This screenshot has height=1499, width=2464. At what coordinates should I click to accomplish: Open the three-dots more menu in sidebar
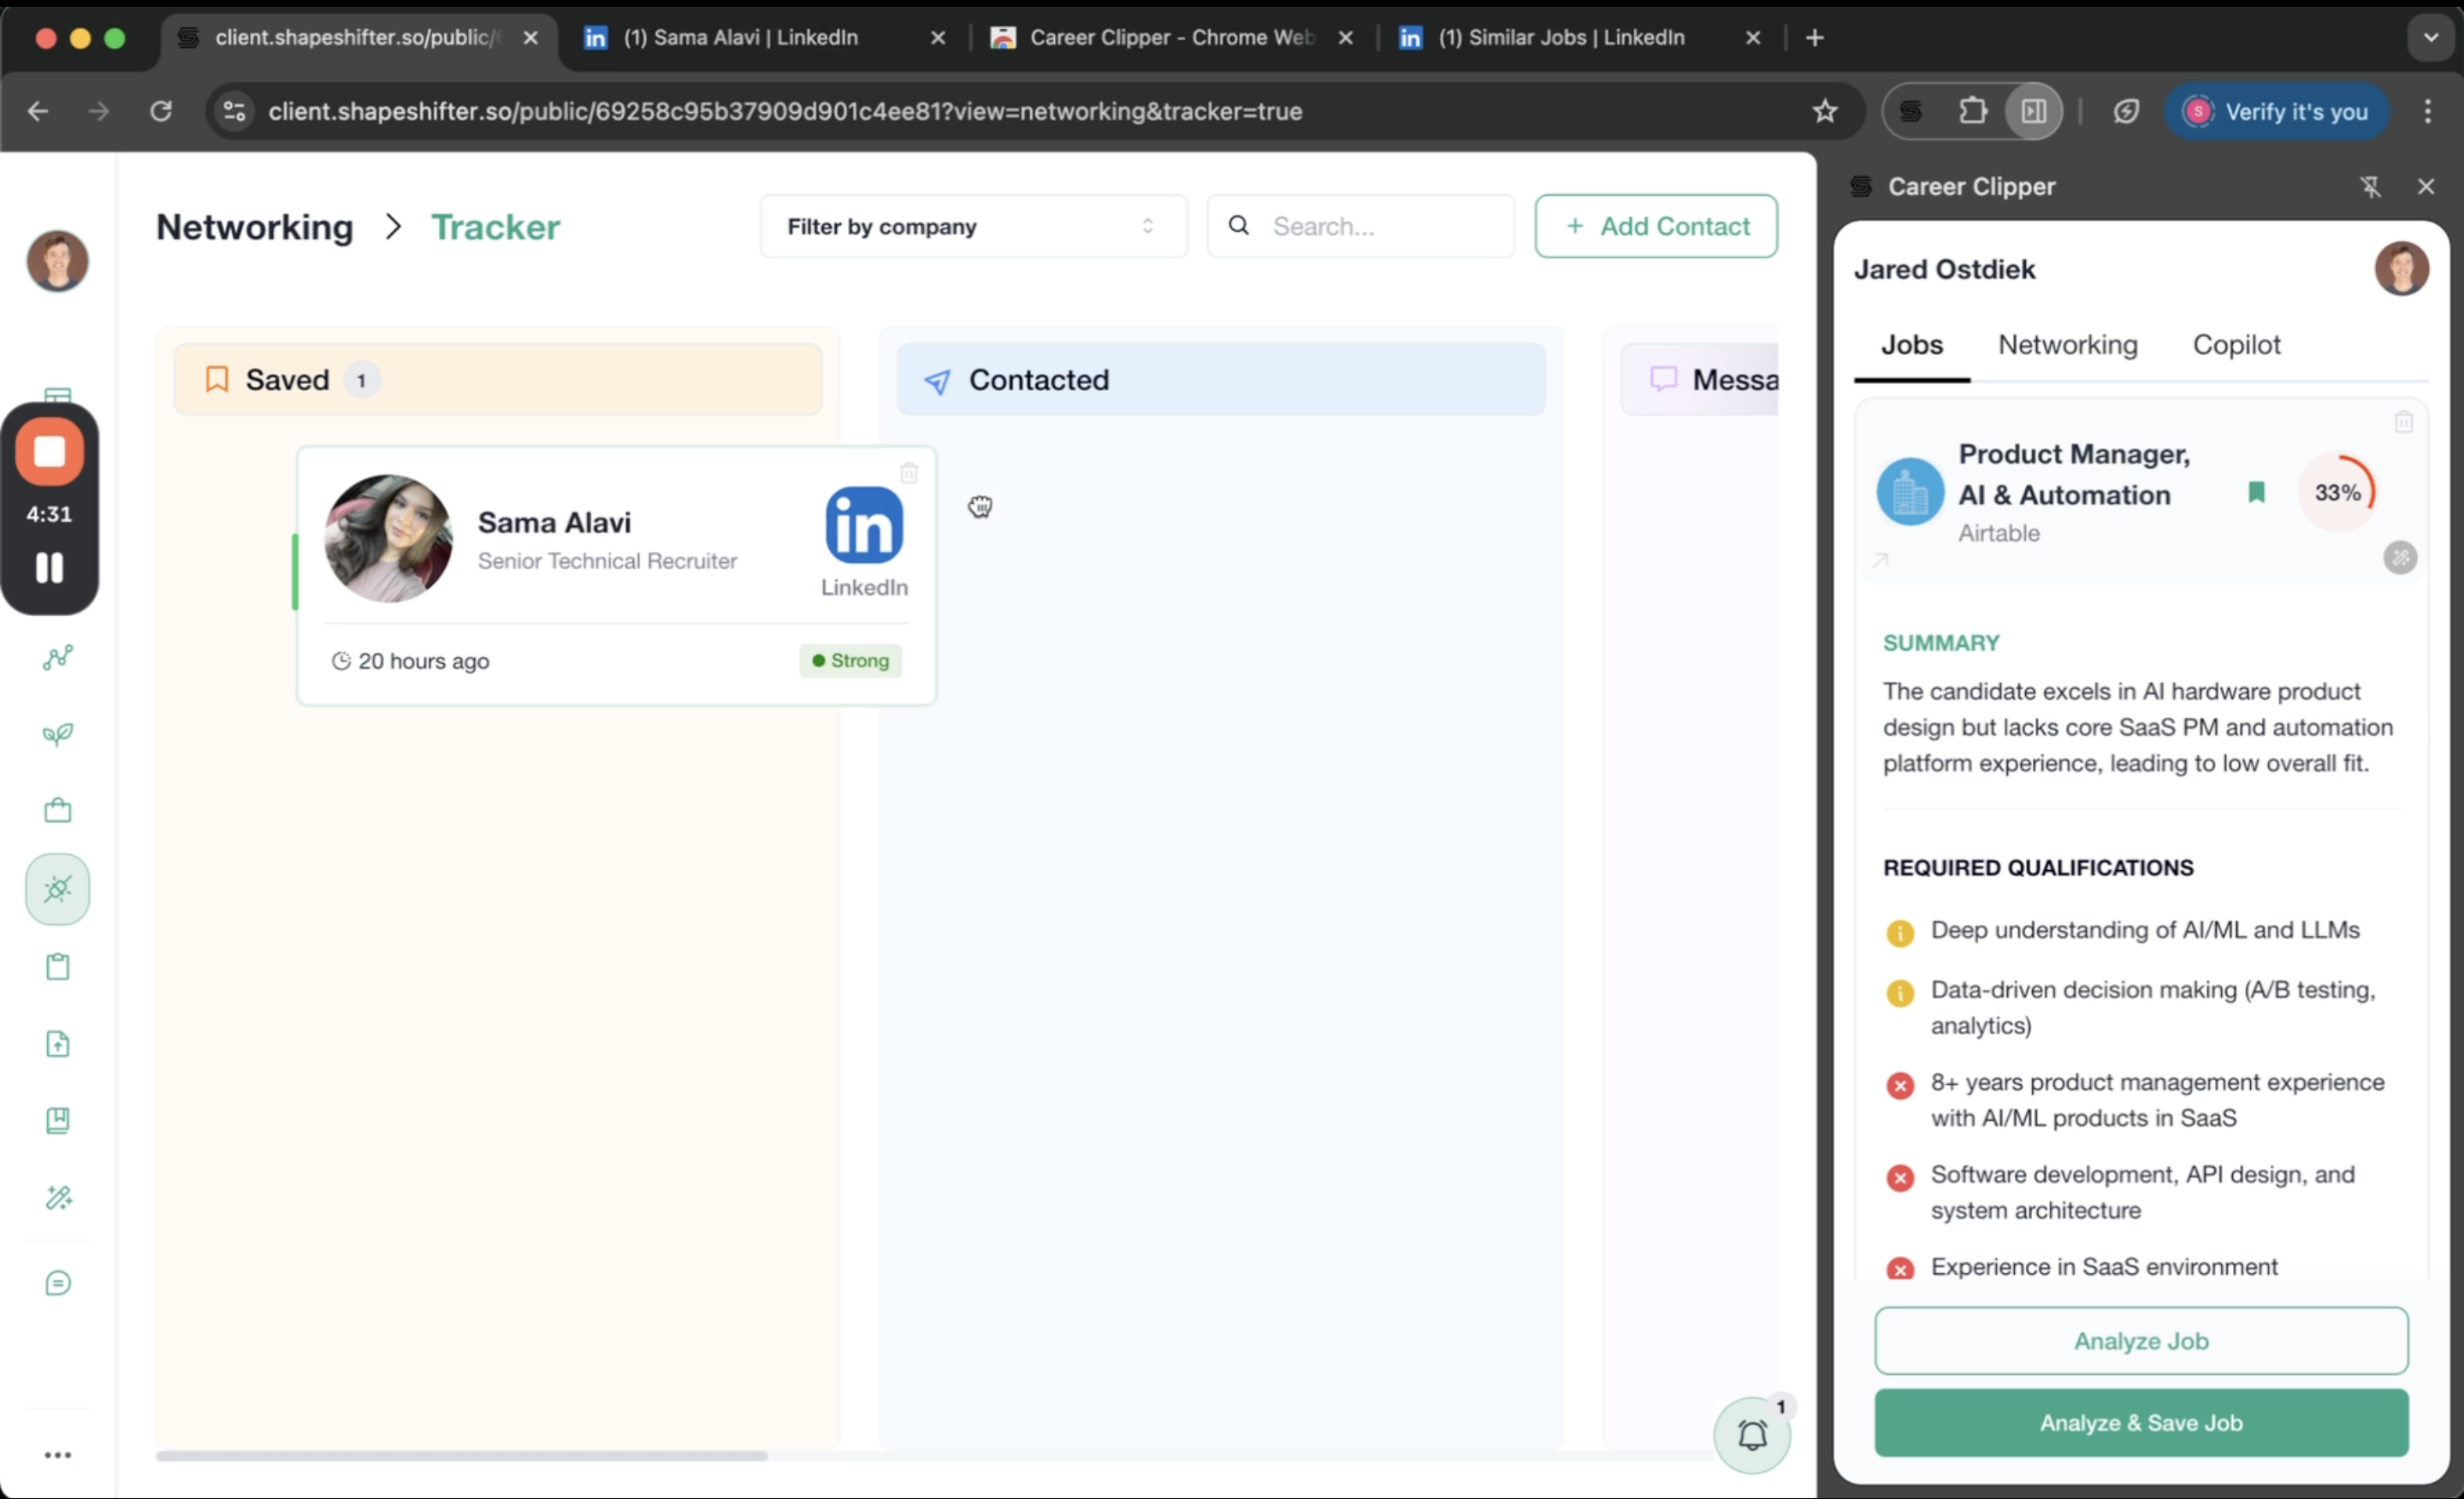tap(58, 1455)
